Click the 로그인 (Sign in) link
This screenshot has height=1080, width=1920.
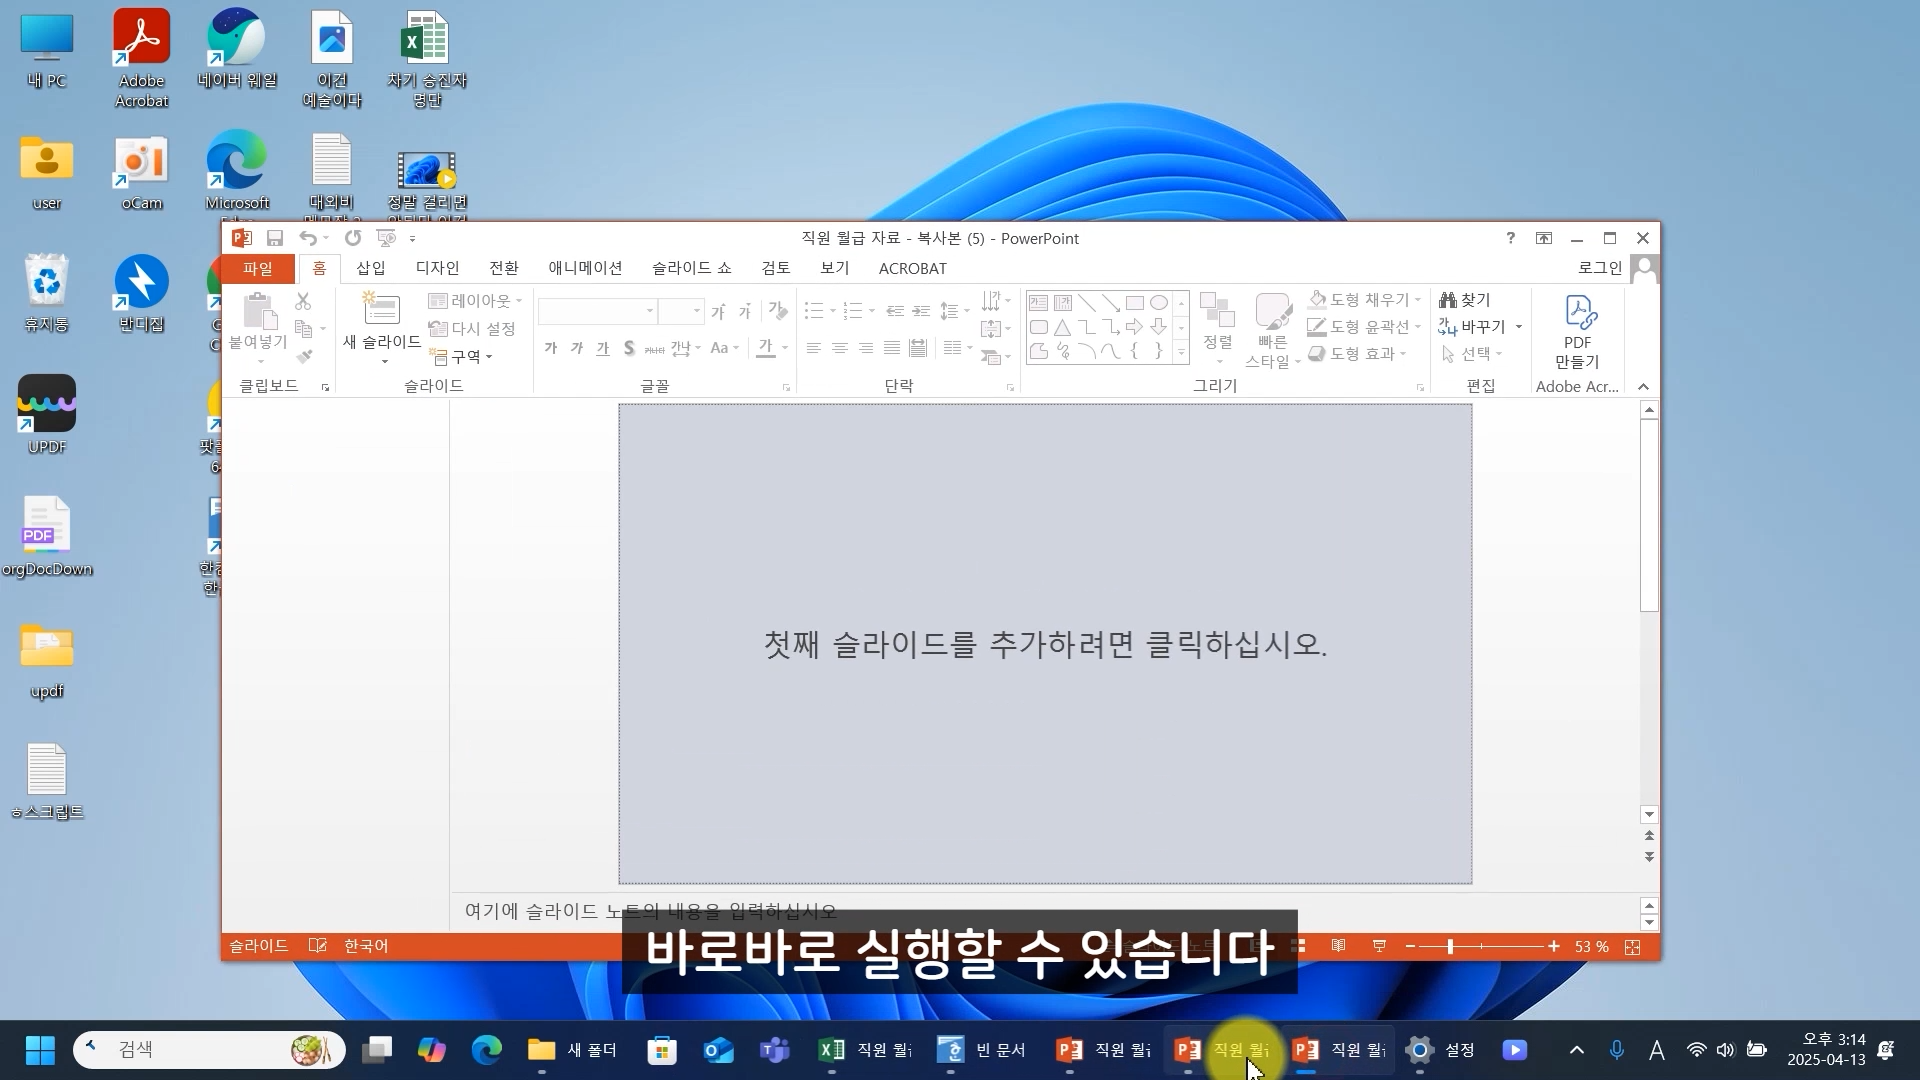[x=1599, y=268]
